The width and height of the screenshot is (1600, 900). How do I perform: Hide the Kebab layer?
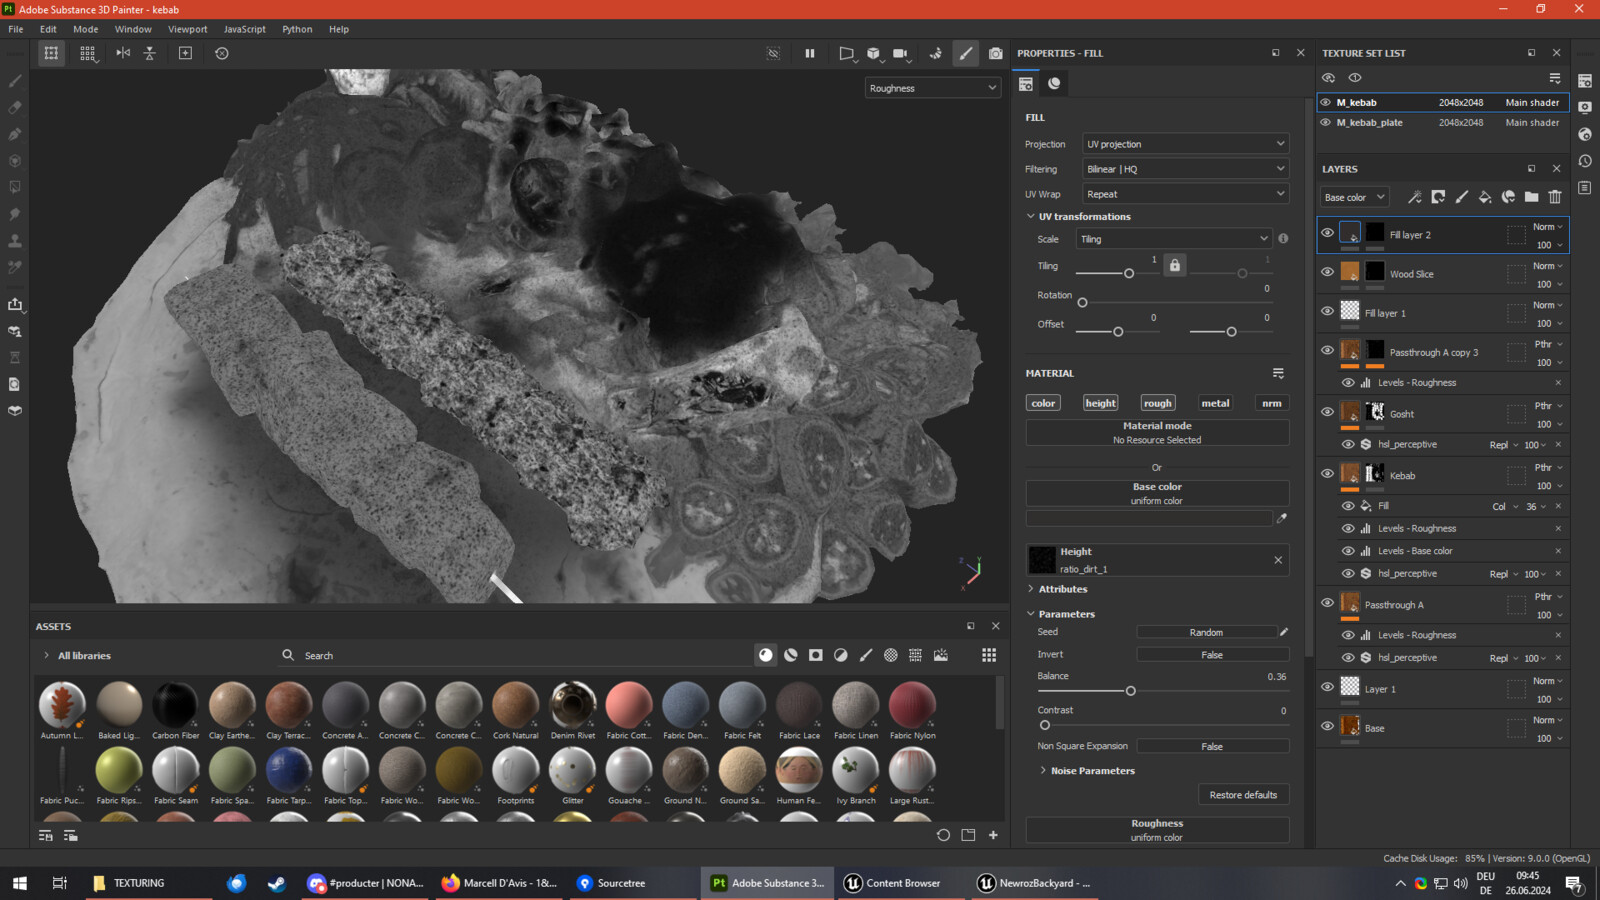click(1328, 474)
